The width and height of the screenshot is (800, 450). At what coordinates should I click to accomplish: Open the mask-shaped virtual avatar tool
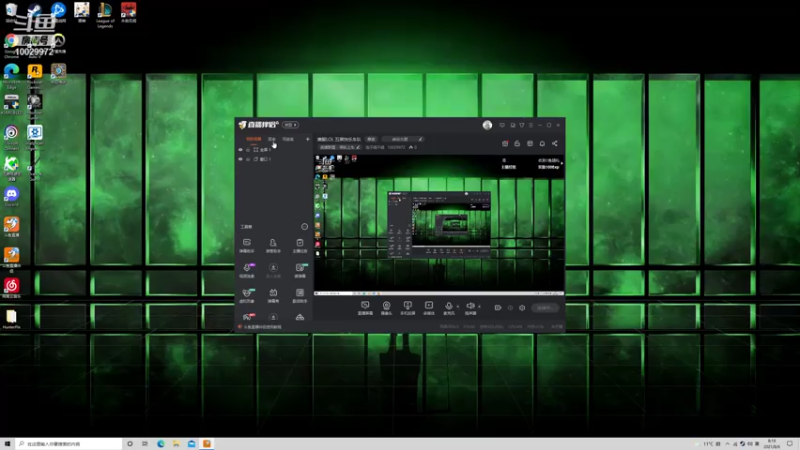247,295
